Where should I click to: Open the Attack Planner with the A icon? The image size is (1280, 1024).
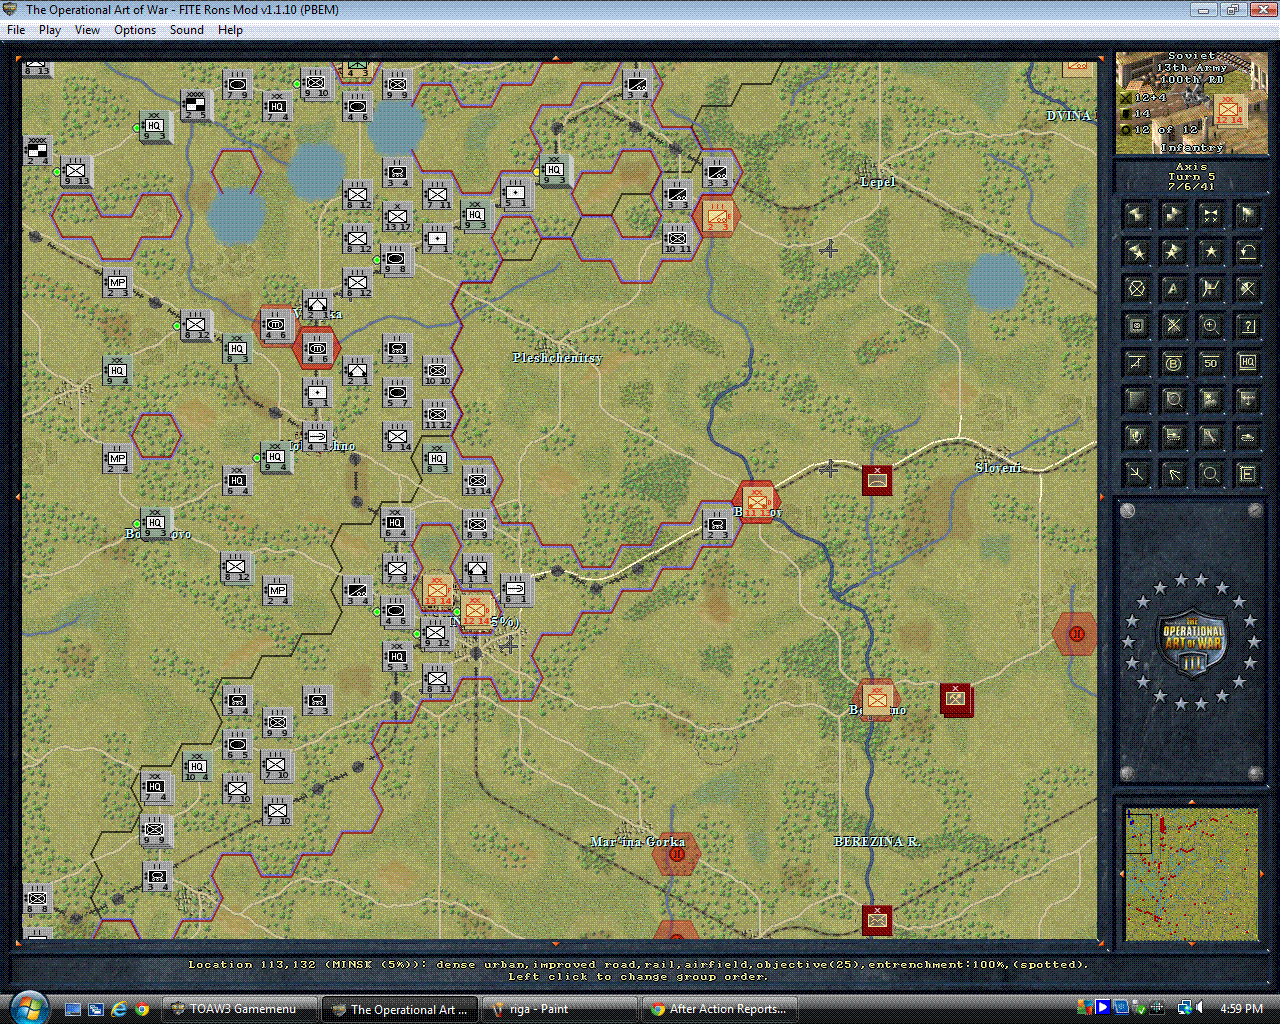point(1173,289)
